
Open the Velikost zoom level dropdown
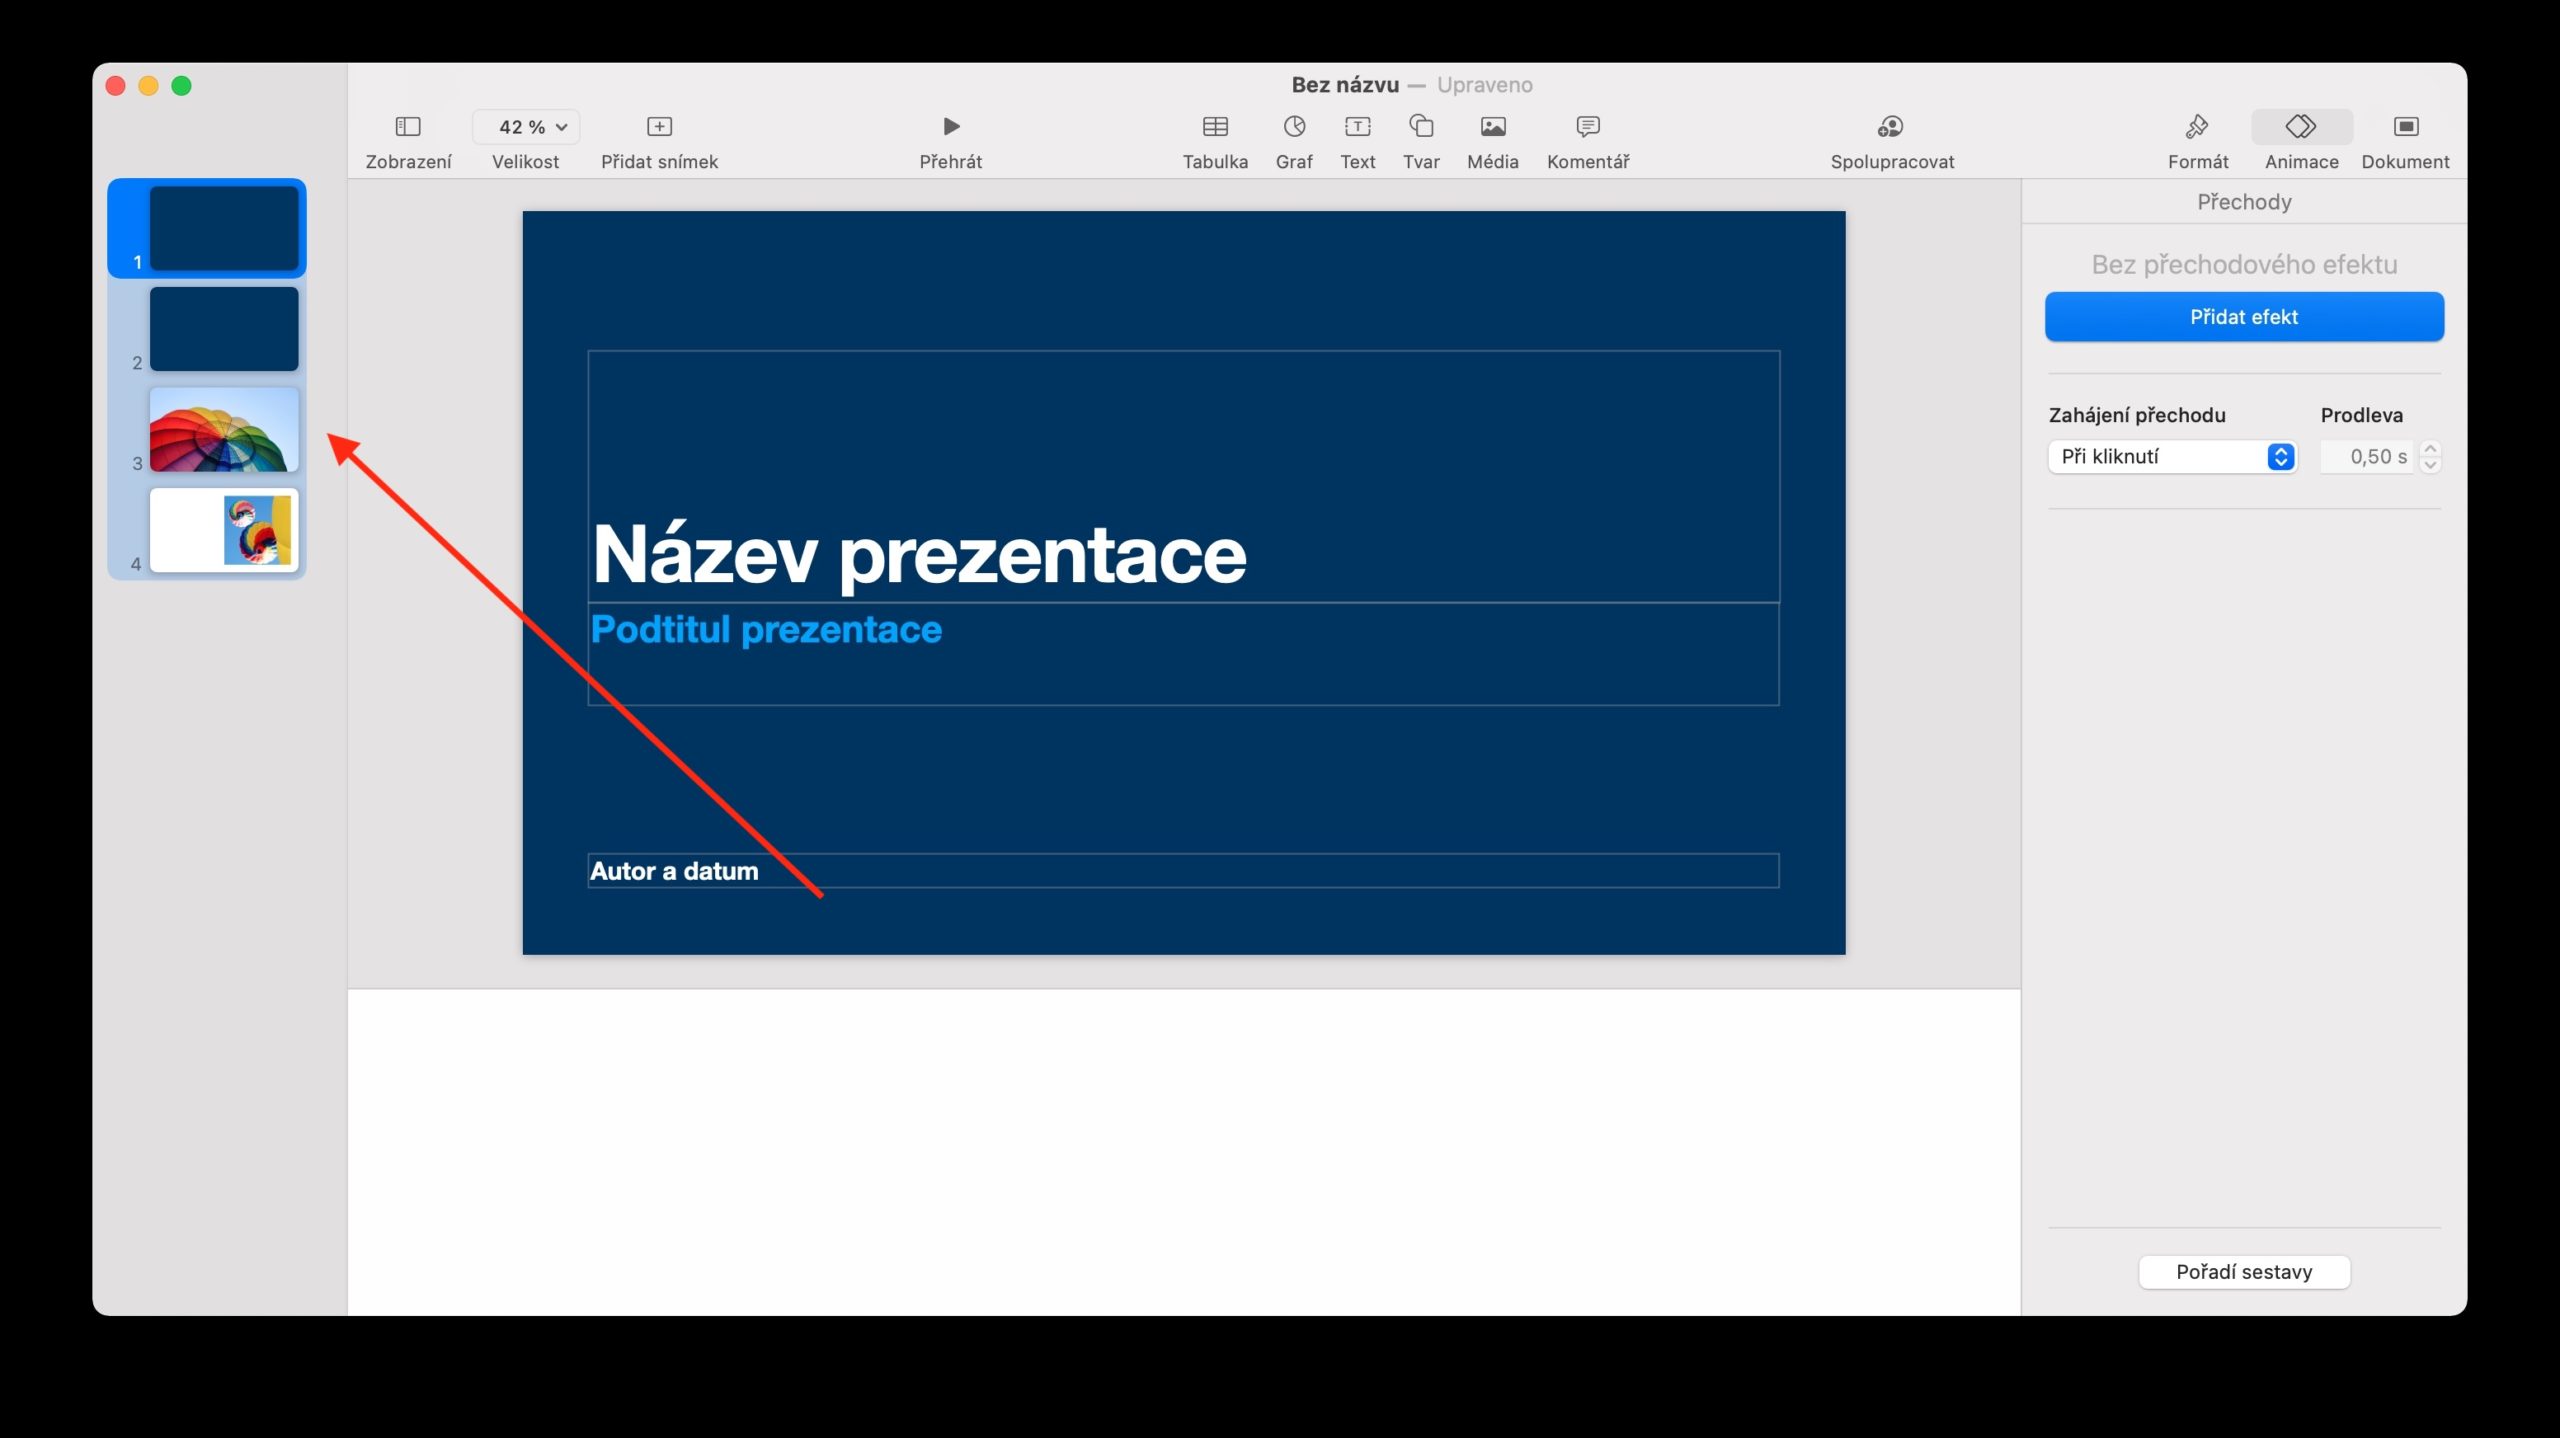click(525, 126)
